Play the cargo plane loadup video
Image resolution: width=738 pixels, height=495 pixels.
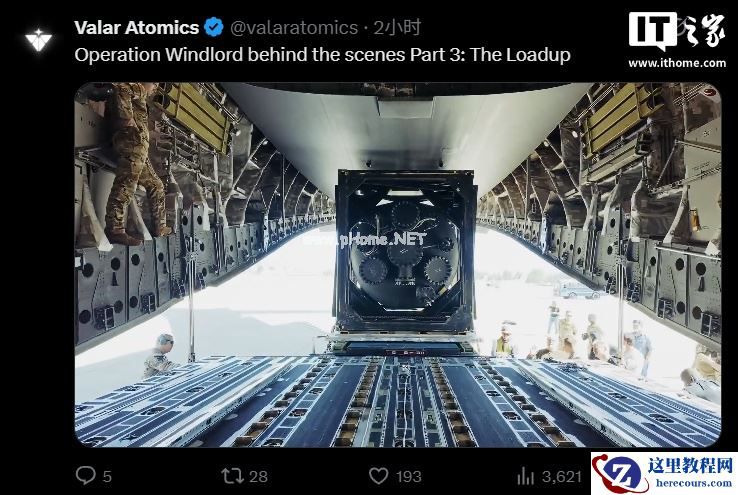pyautogui.click(x=398, y=265)
